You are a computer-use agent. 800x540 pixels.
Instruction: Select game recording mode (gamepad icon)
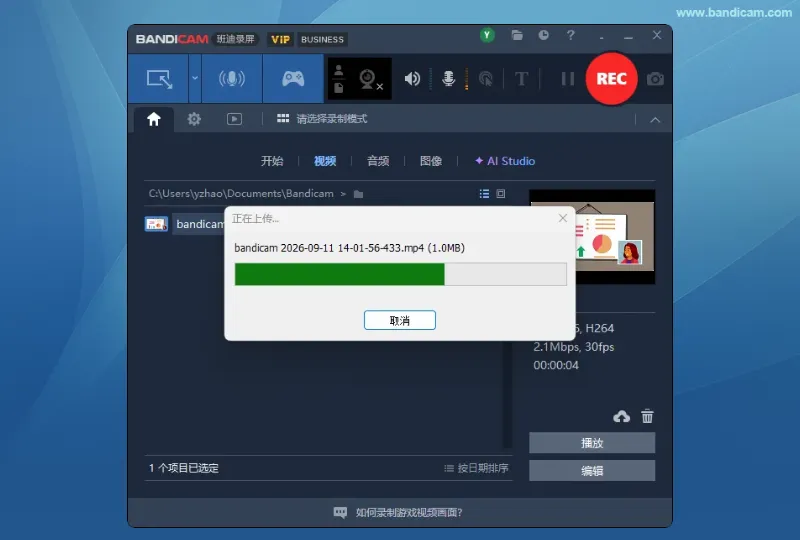(293, 79)
